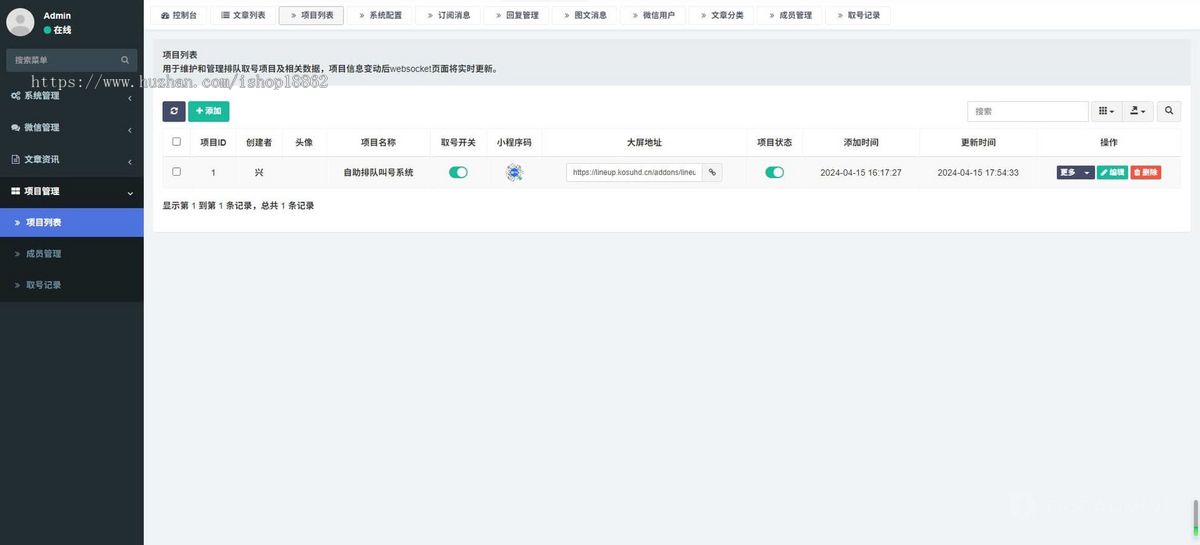Click the 2024-04-15 16:17:27 timestamp cell

861,172
